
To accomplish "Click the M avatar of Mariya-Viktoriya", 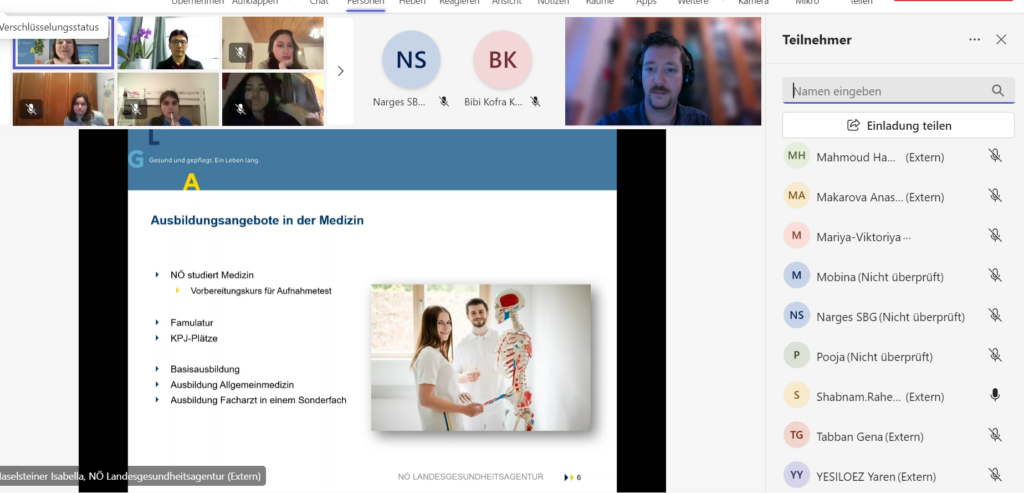I will click(797, 236).
